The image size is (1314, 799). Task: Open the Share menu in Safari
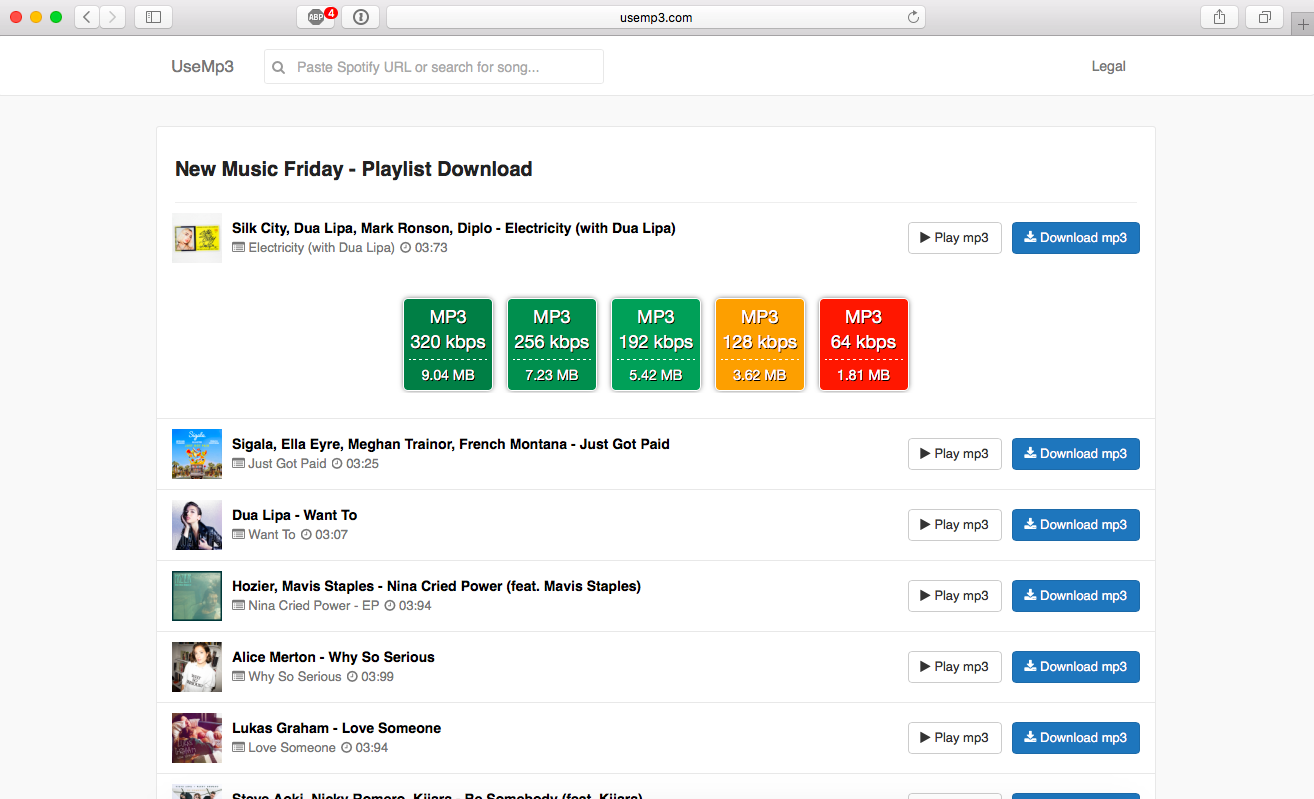(x=1218, y=16)
